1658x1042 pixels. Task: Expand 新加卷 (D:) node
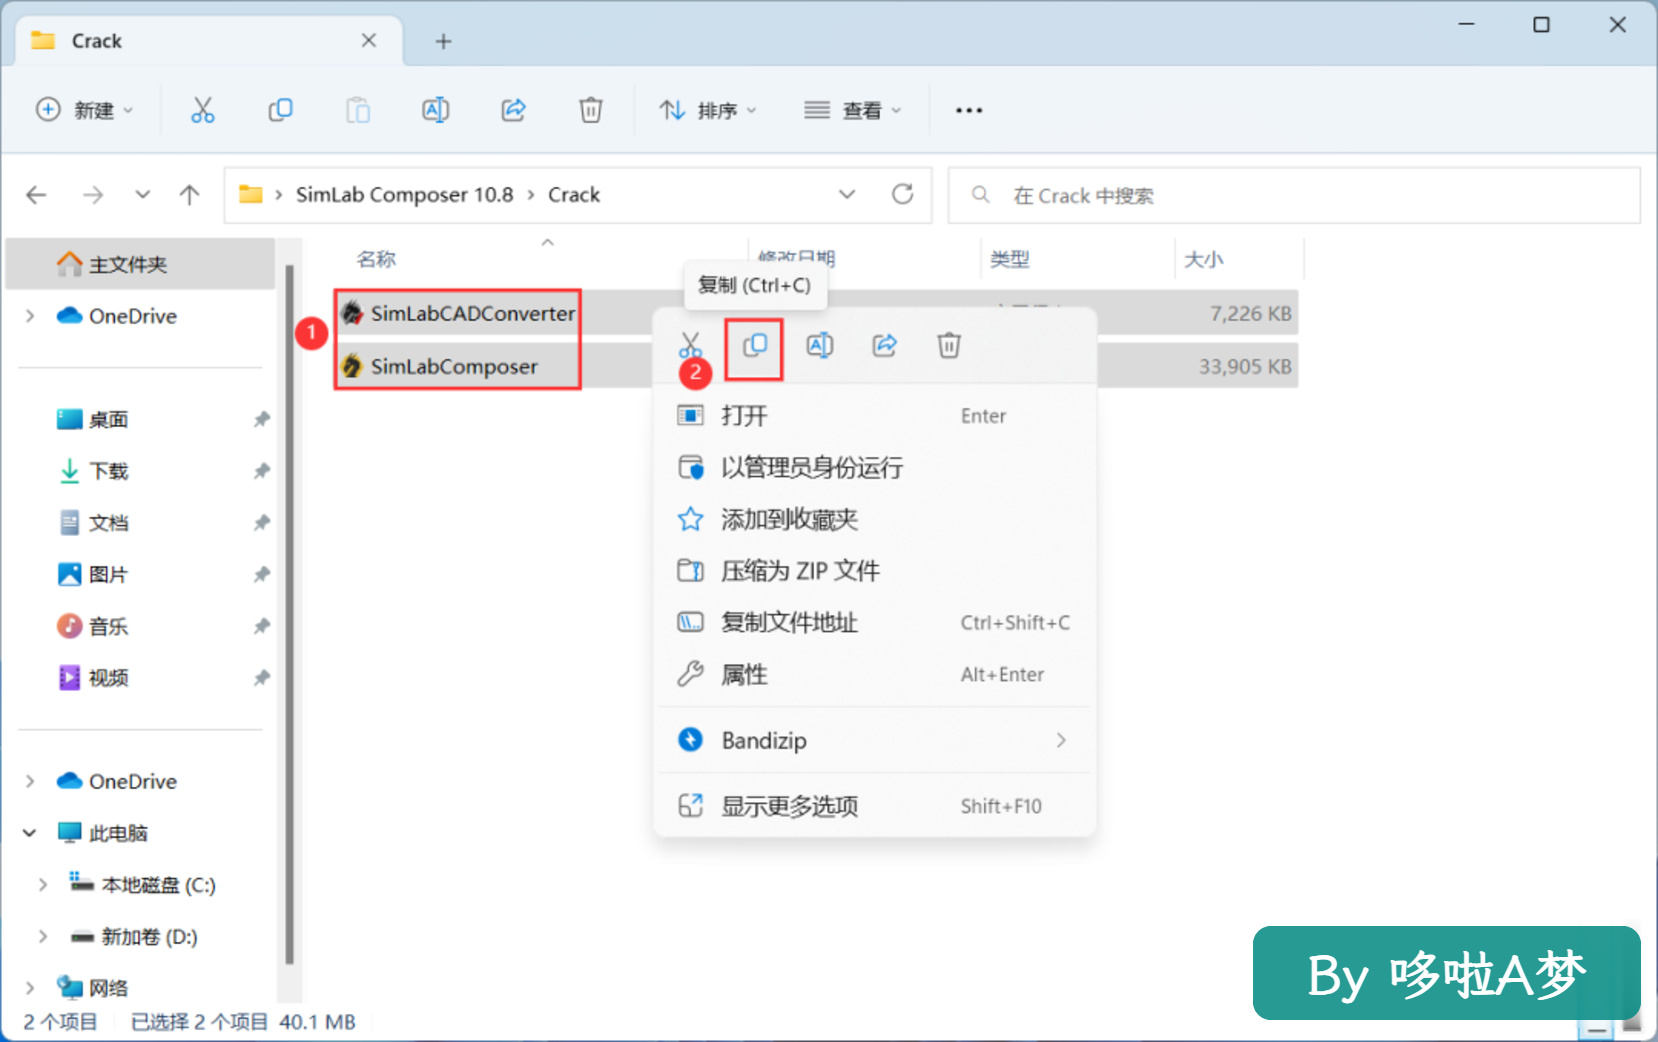point(42,937)
